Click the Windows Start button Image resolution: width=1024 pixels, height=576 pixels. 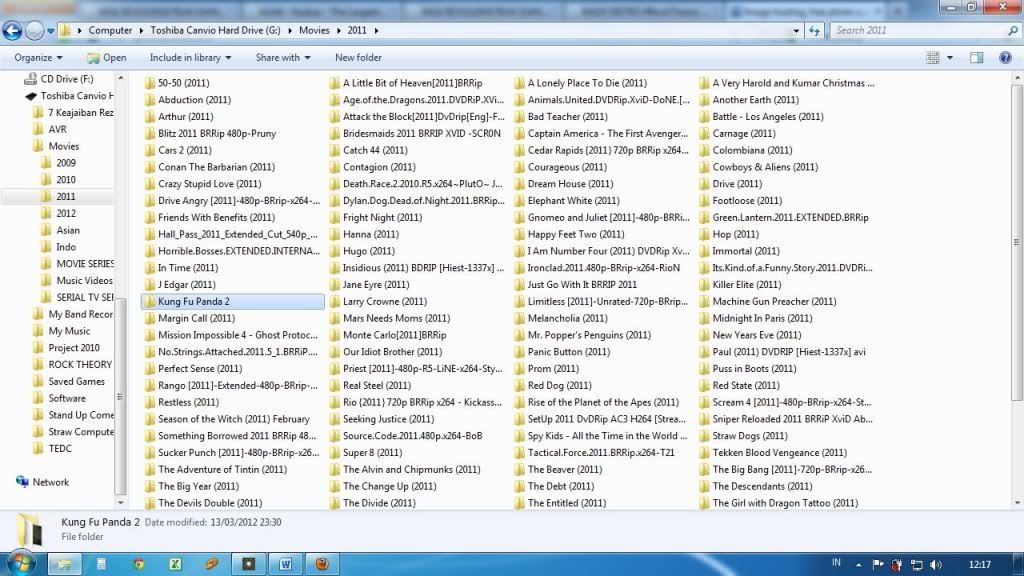point(21,564)
